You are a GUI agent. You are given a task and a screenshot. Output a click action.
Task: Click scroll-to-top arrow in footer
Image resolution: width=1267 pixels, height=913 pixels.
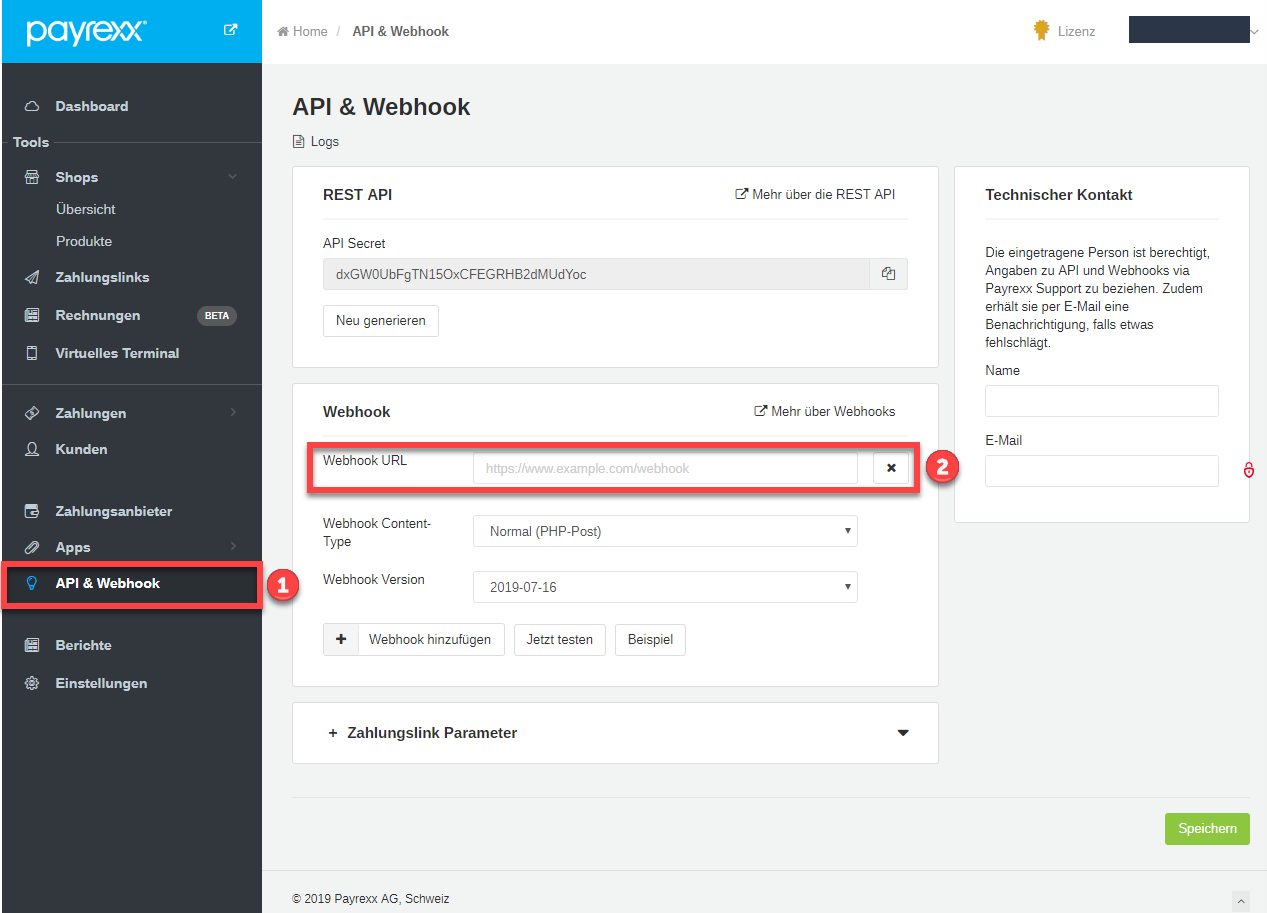pos(1241,900)
